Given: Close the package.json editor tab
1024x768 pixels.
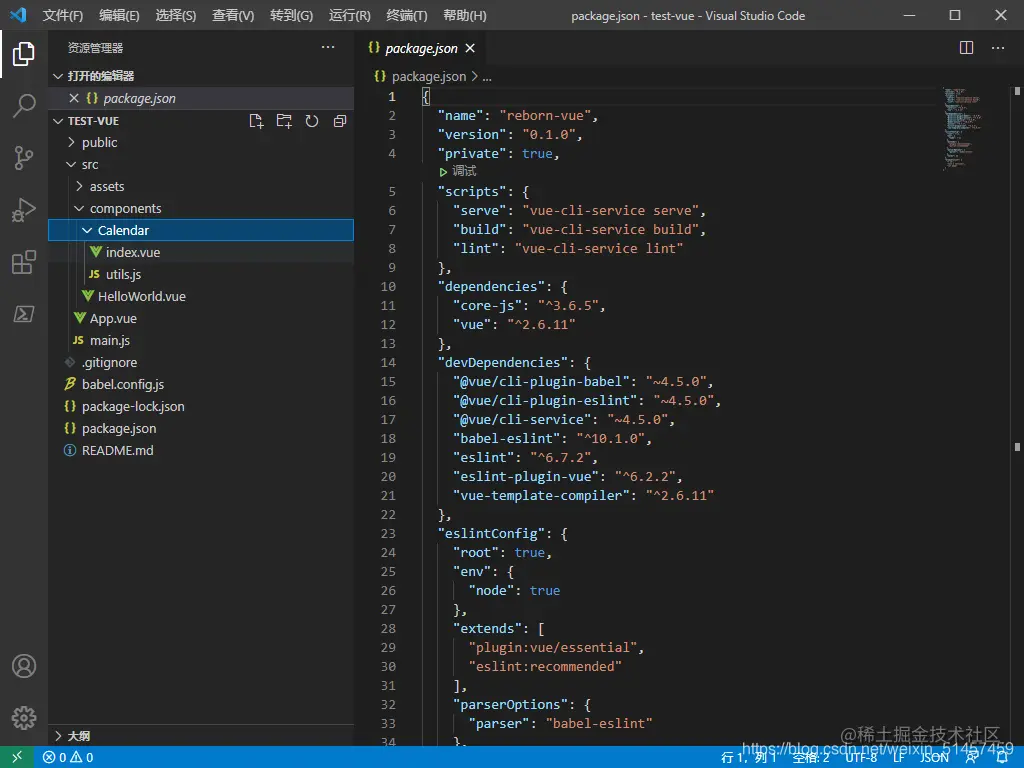Looking at the screenshot, I should (470, 48).
